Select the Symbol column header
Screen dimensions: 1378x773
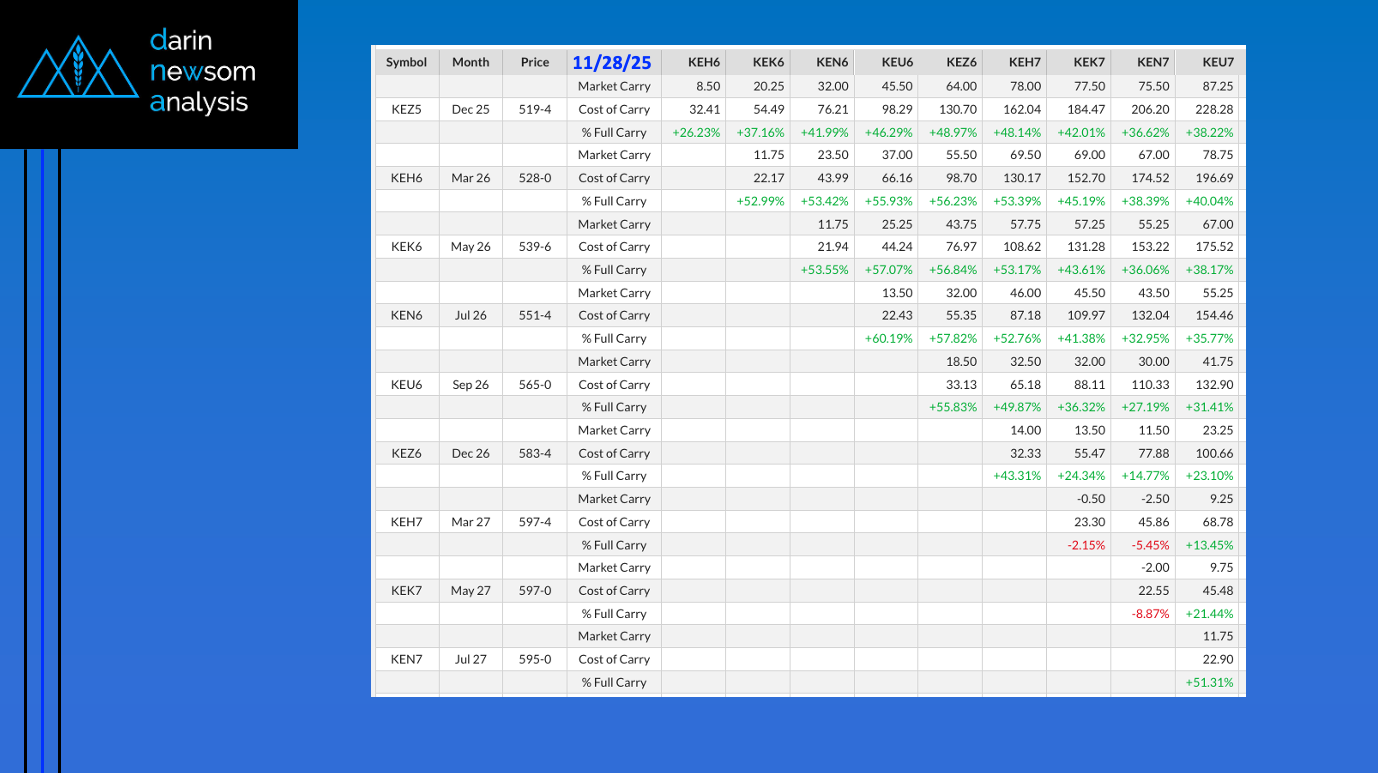(x=406, y=62)
